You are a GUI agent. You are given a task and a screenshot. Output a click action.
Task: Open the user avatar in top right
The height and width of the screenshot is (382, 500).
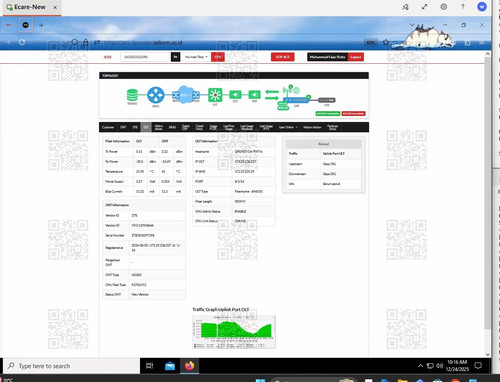tap(482, 6)
